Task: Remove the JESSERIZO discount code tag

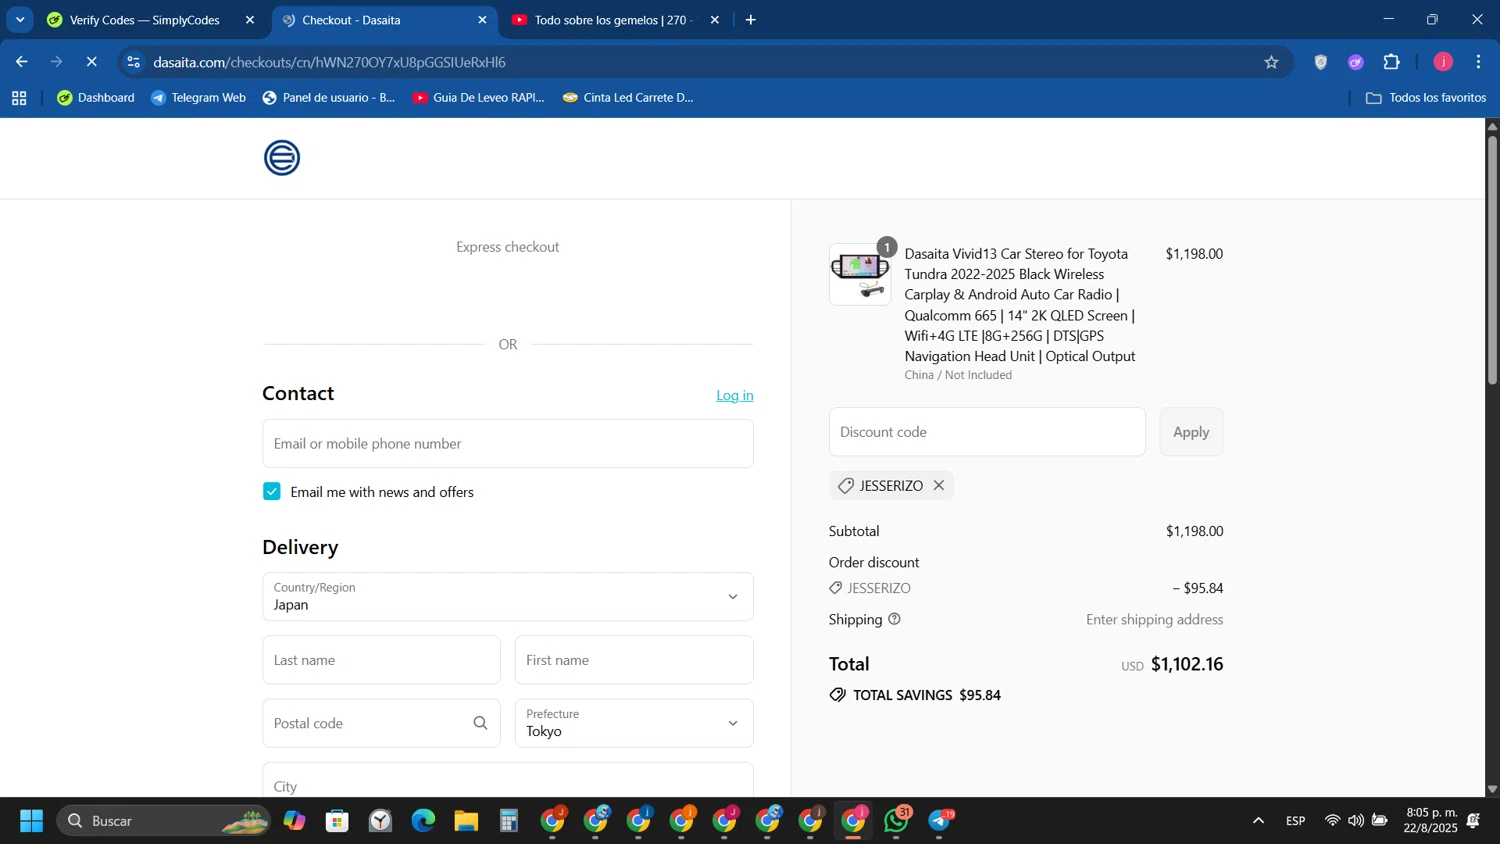Action: point(938,486)
